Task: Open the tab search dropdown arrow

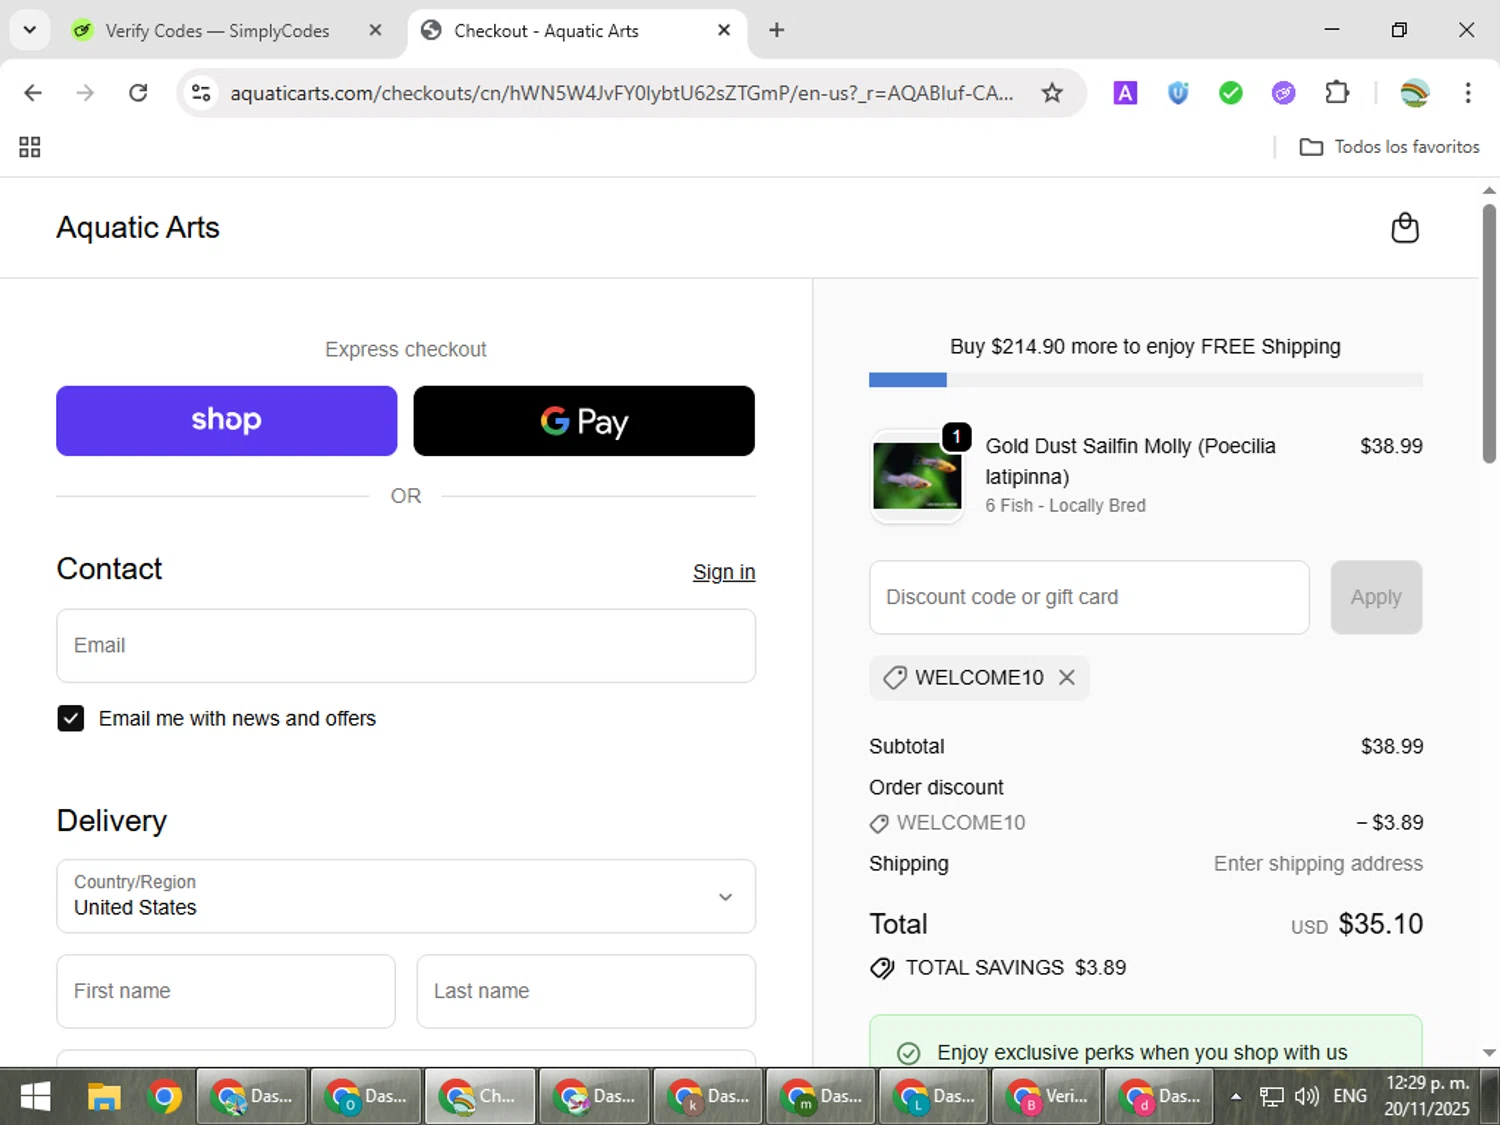Action: 30,30
